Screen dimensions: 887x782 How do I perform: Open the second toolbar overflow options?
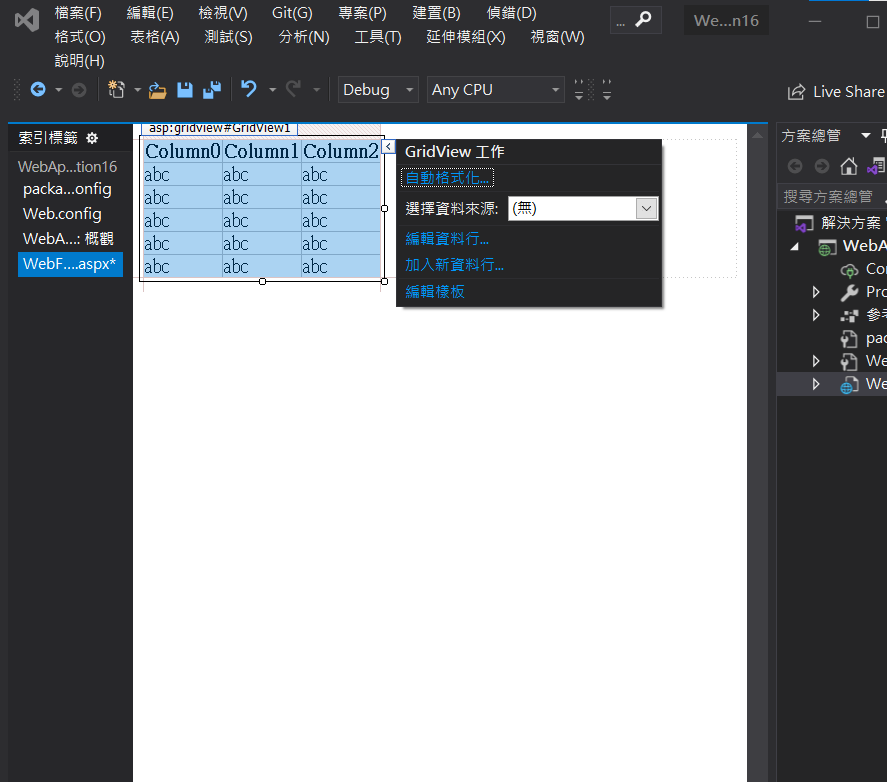pyautogui.click(x=606, y=89)
